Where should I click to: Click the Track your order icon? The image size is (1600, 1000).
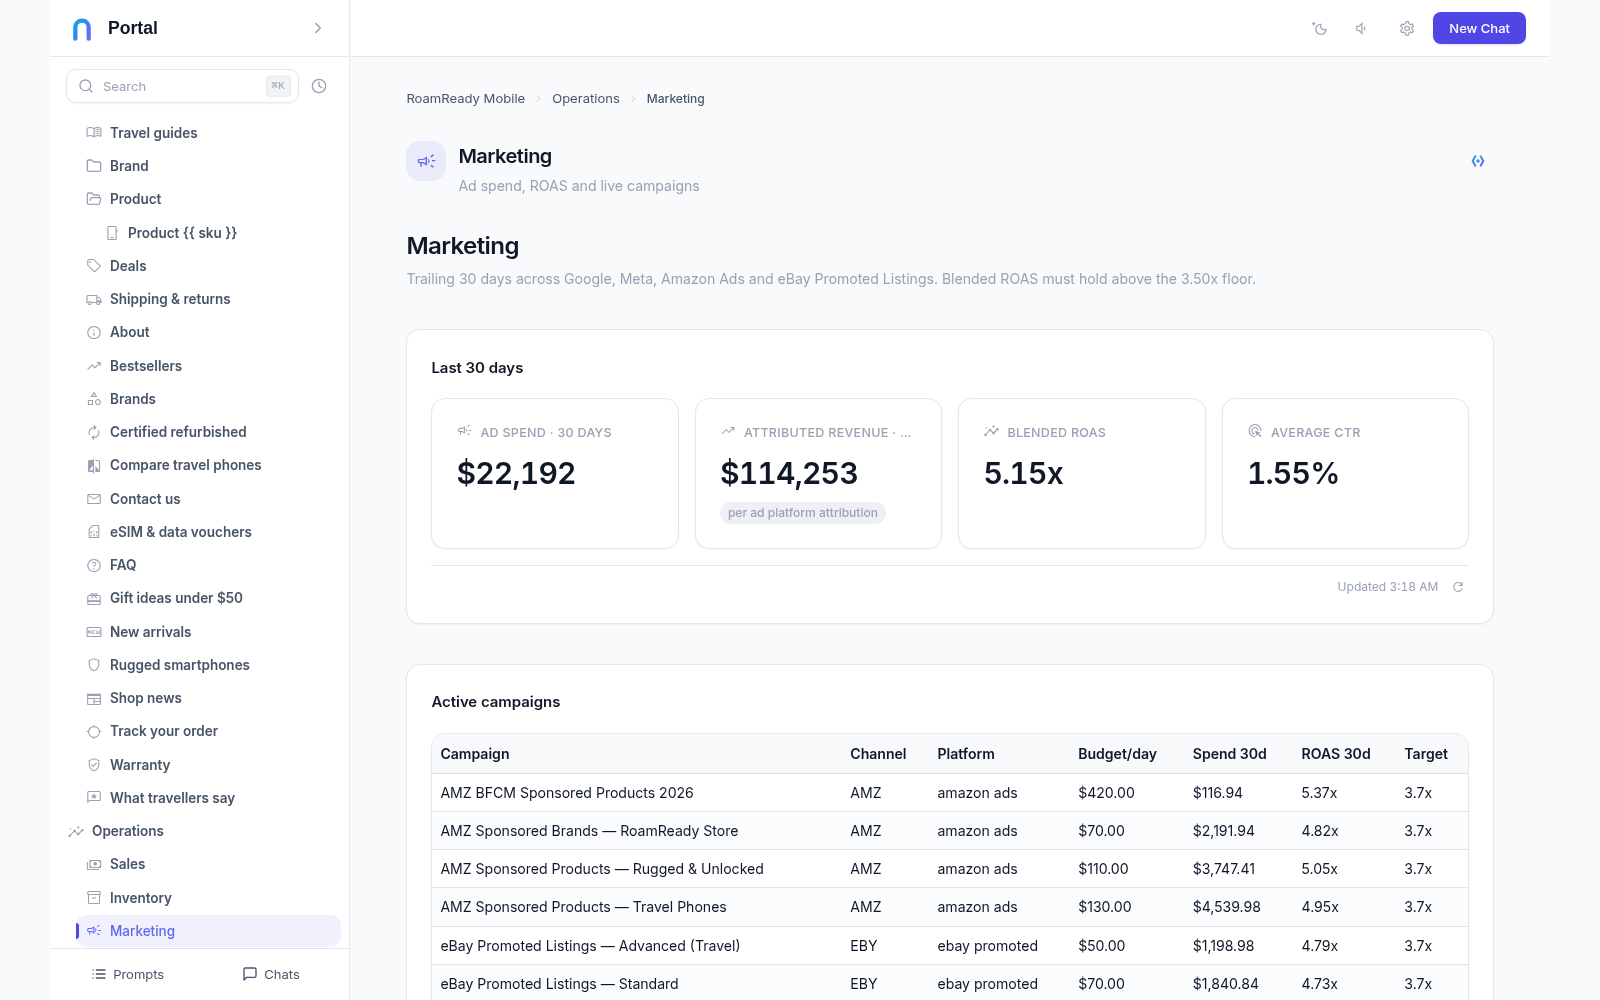(94, 731)
